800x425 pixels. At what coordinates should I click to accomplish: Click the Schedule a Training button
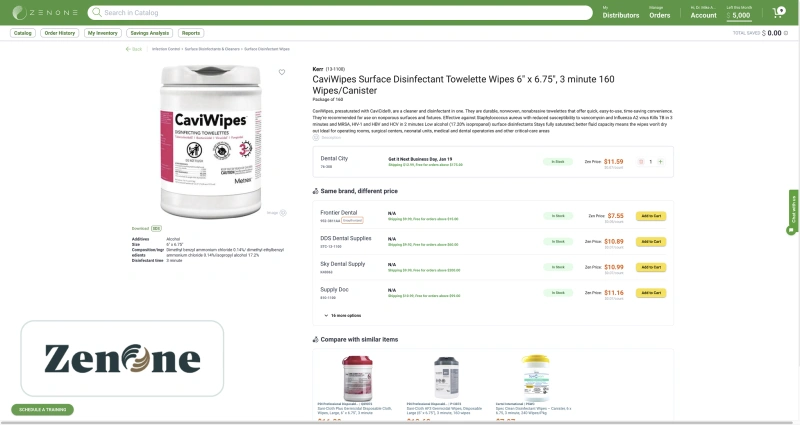click(42, 410)
